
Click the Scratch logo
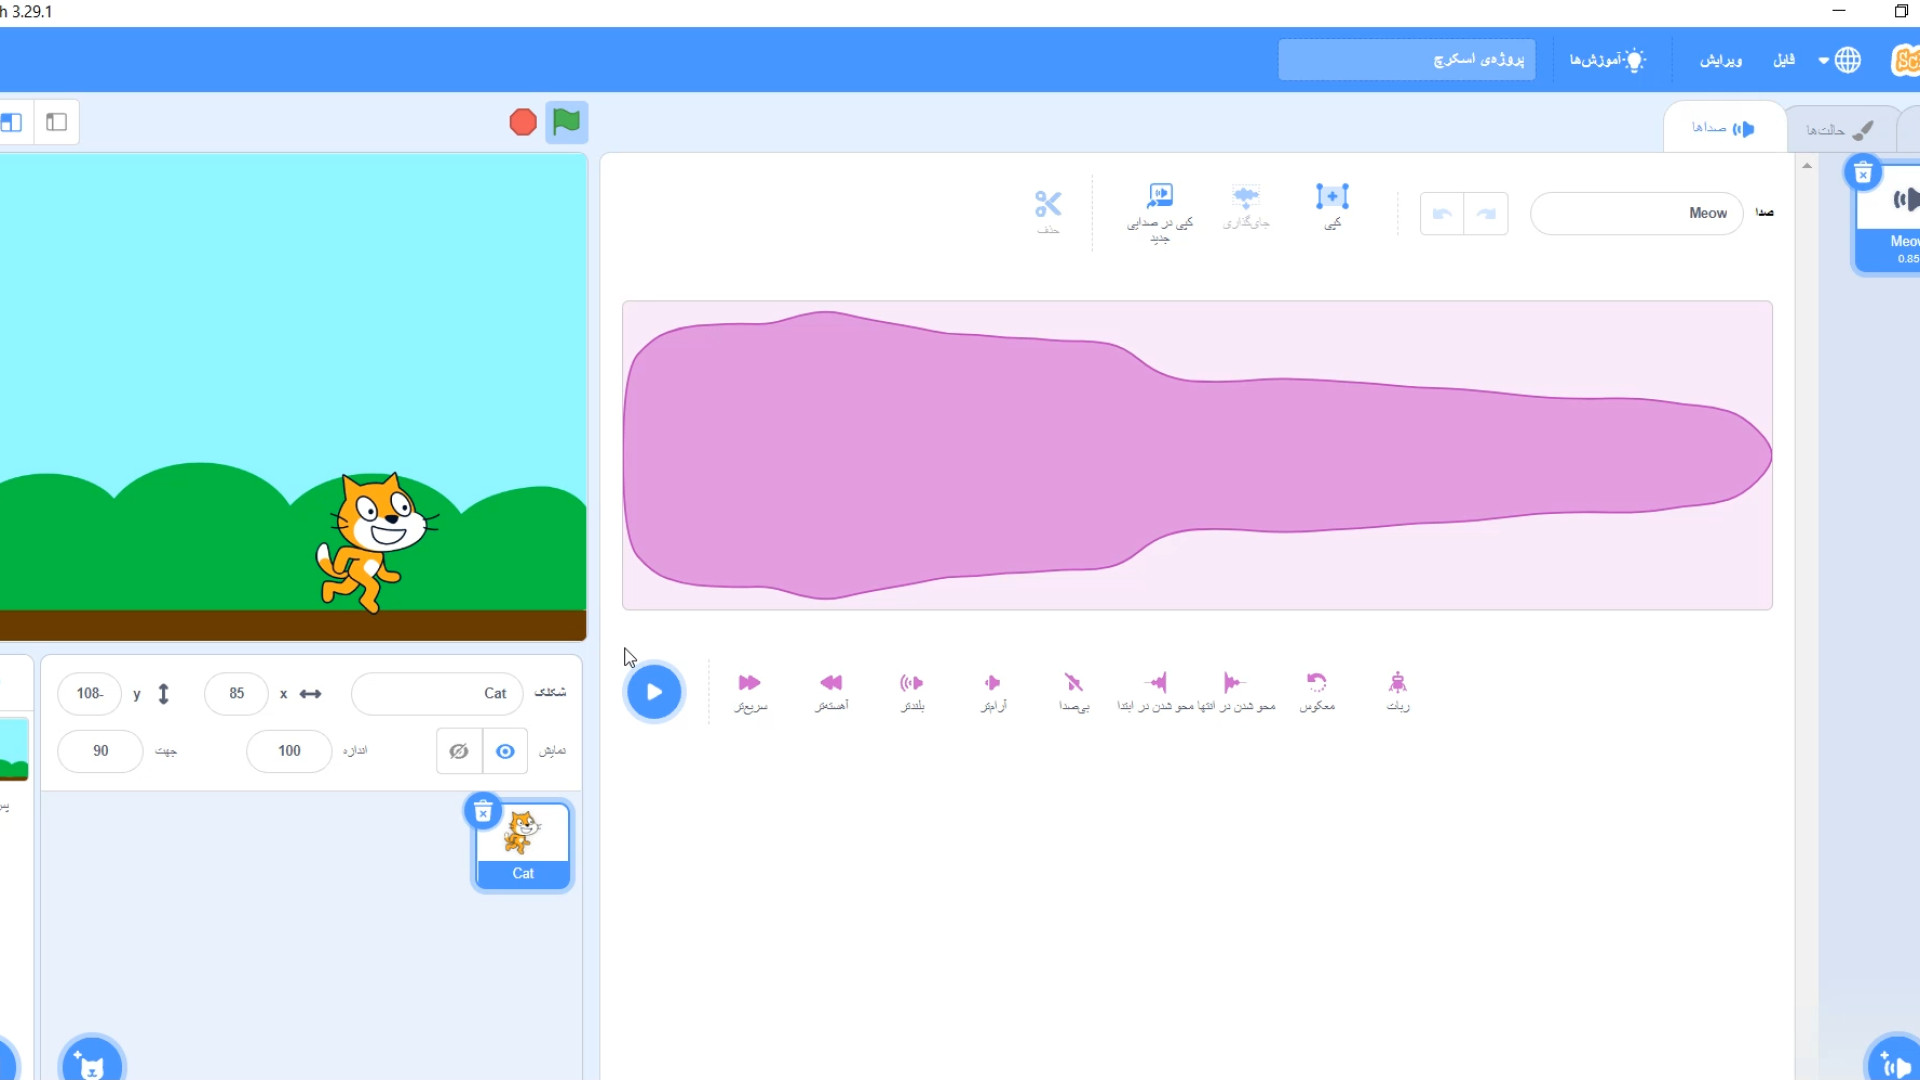(x=1905, y=60)
